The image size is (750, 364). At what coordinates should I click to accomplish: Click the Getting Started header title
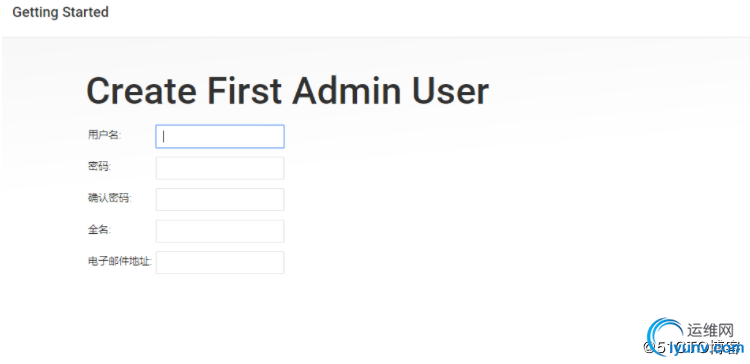(x=60, y=12)
